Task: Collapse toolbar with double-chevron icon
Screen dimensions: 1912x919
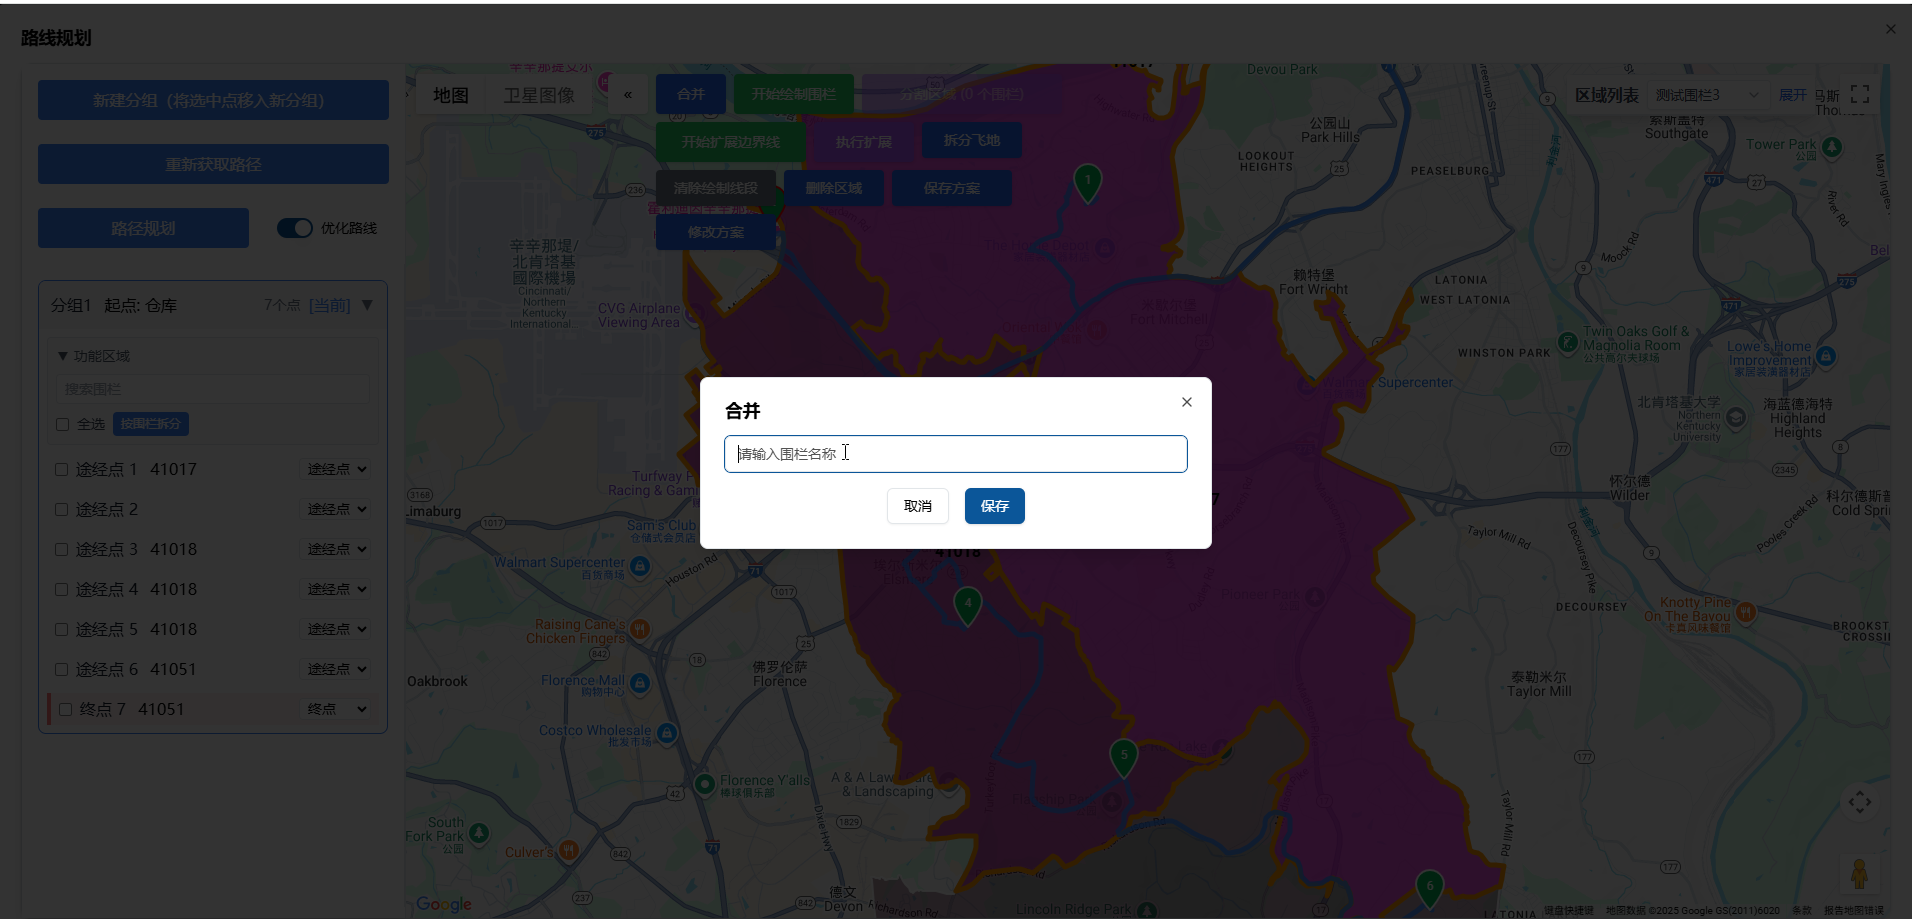Action: [628, 95]
